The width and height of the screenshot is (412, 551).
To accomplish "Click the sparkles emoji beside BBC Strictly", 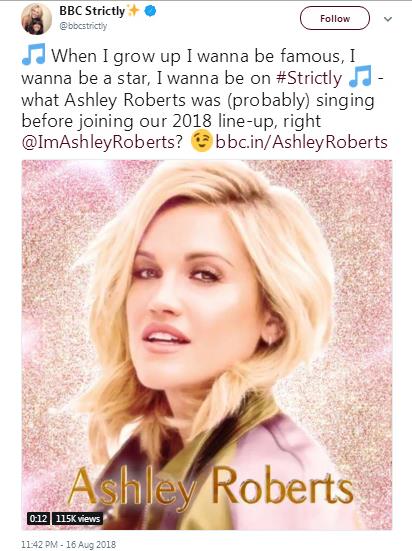I will [x=134, y=11].
